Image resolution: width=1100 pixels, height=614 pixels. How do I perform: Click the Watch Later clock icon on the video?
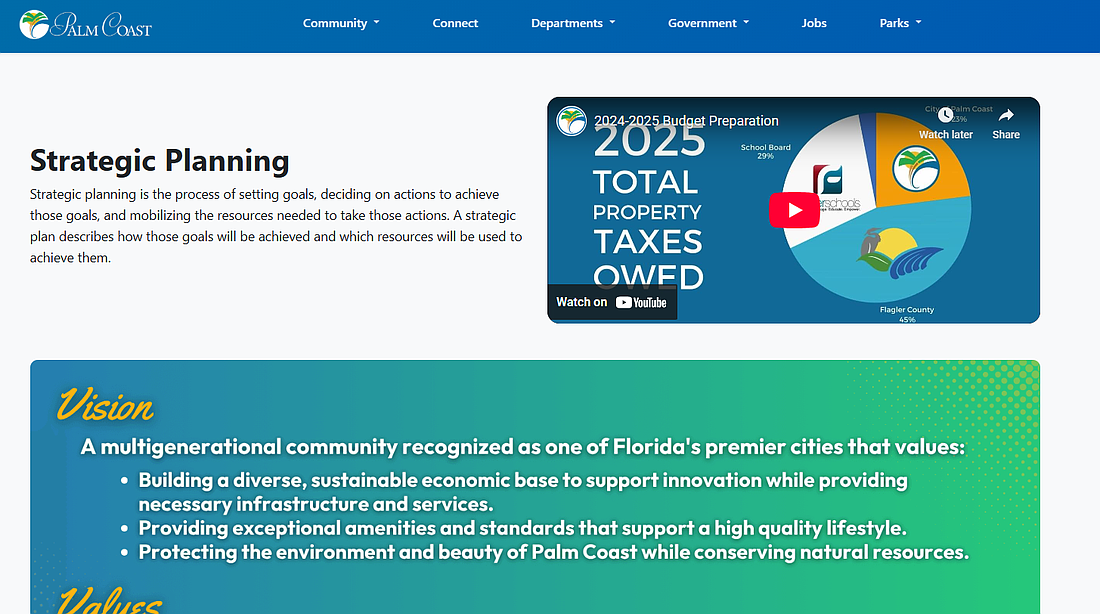[x=945, y=114]
